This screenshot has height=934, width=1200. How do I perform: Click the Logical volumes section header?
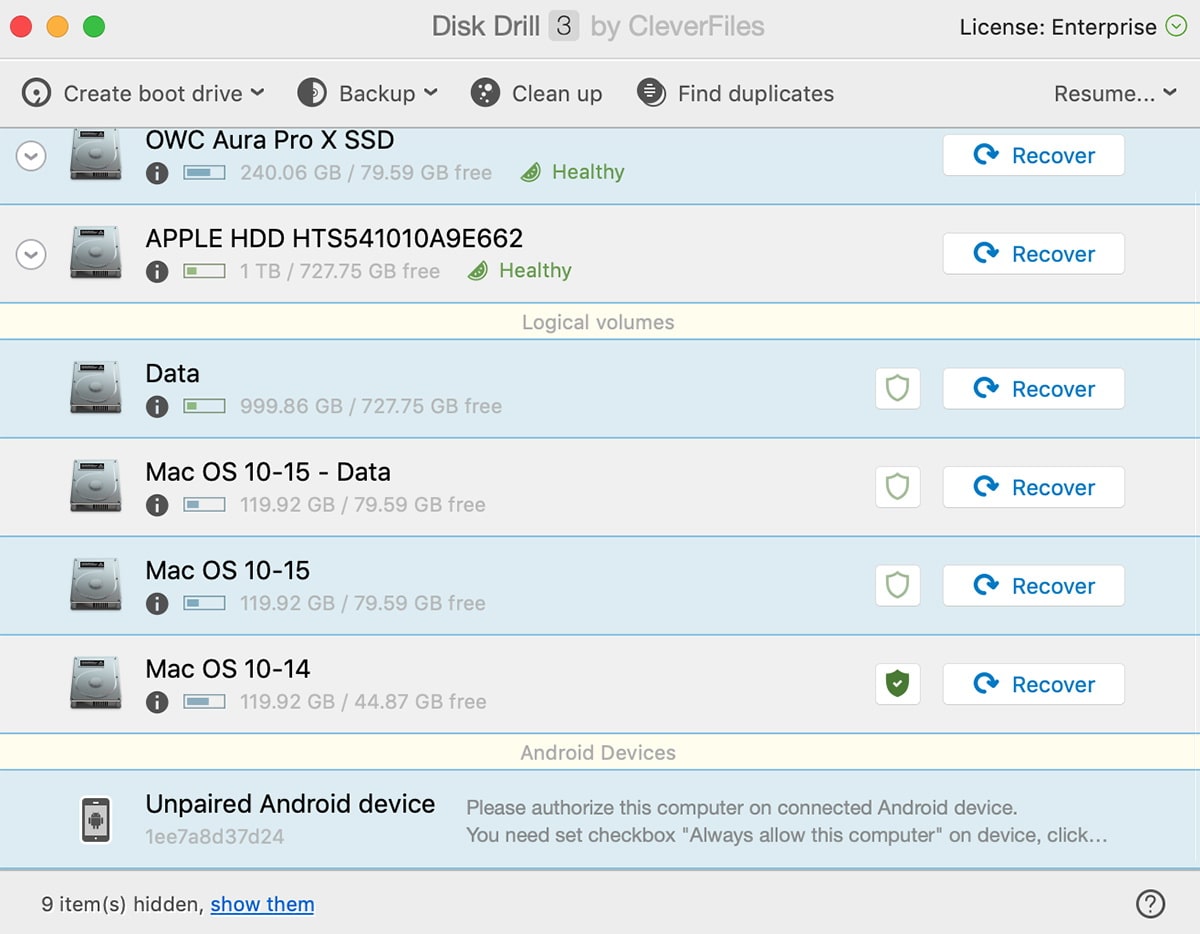[598, 322]
